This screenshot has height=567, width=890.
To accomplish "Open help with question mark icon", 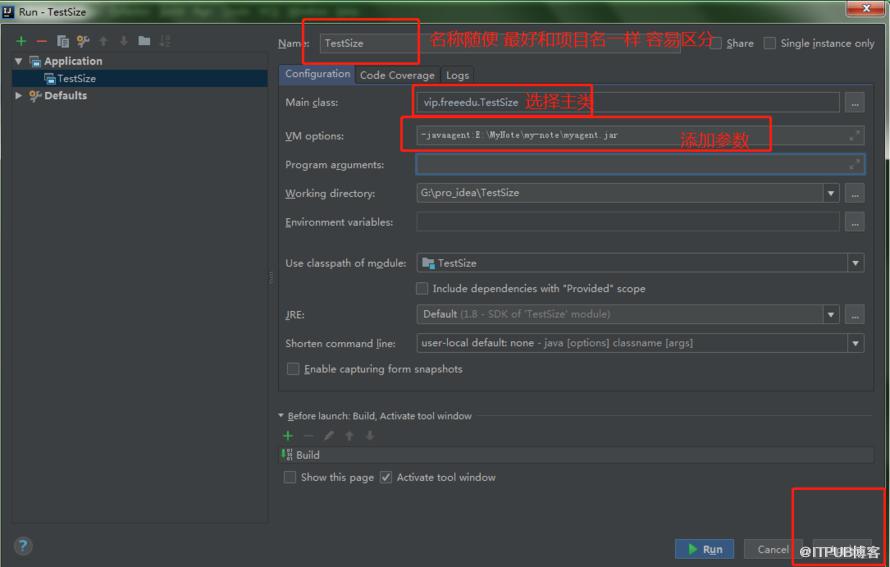I will [23, 546].
